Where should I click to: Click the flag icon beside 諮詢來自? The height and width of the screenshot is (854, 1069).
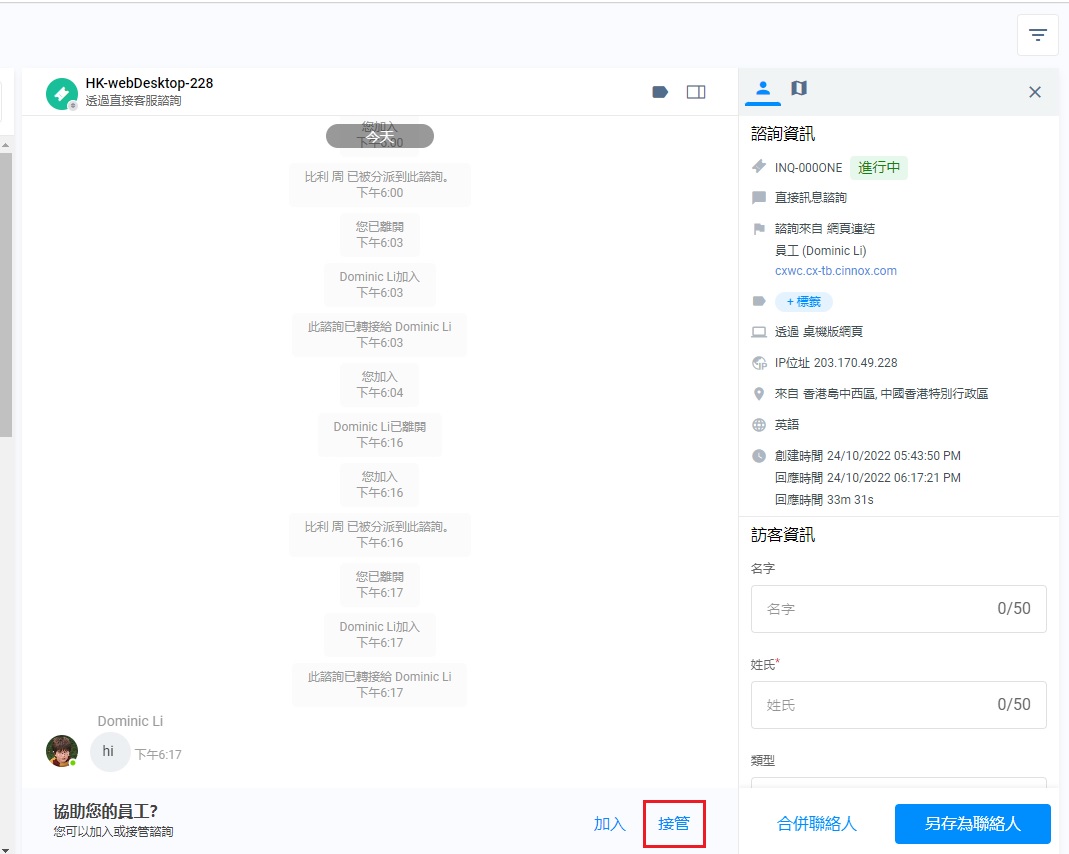tap(759, 229)
